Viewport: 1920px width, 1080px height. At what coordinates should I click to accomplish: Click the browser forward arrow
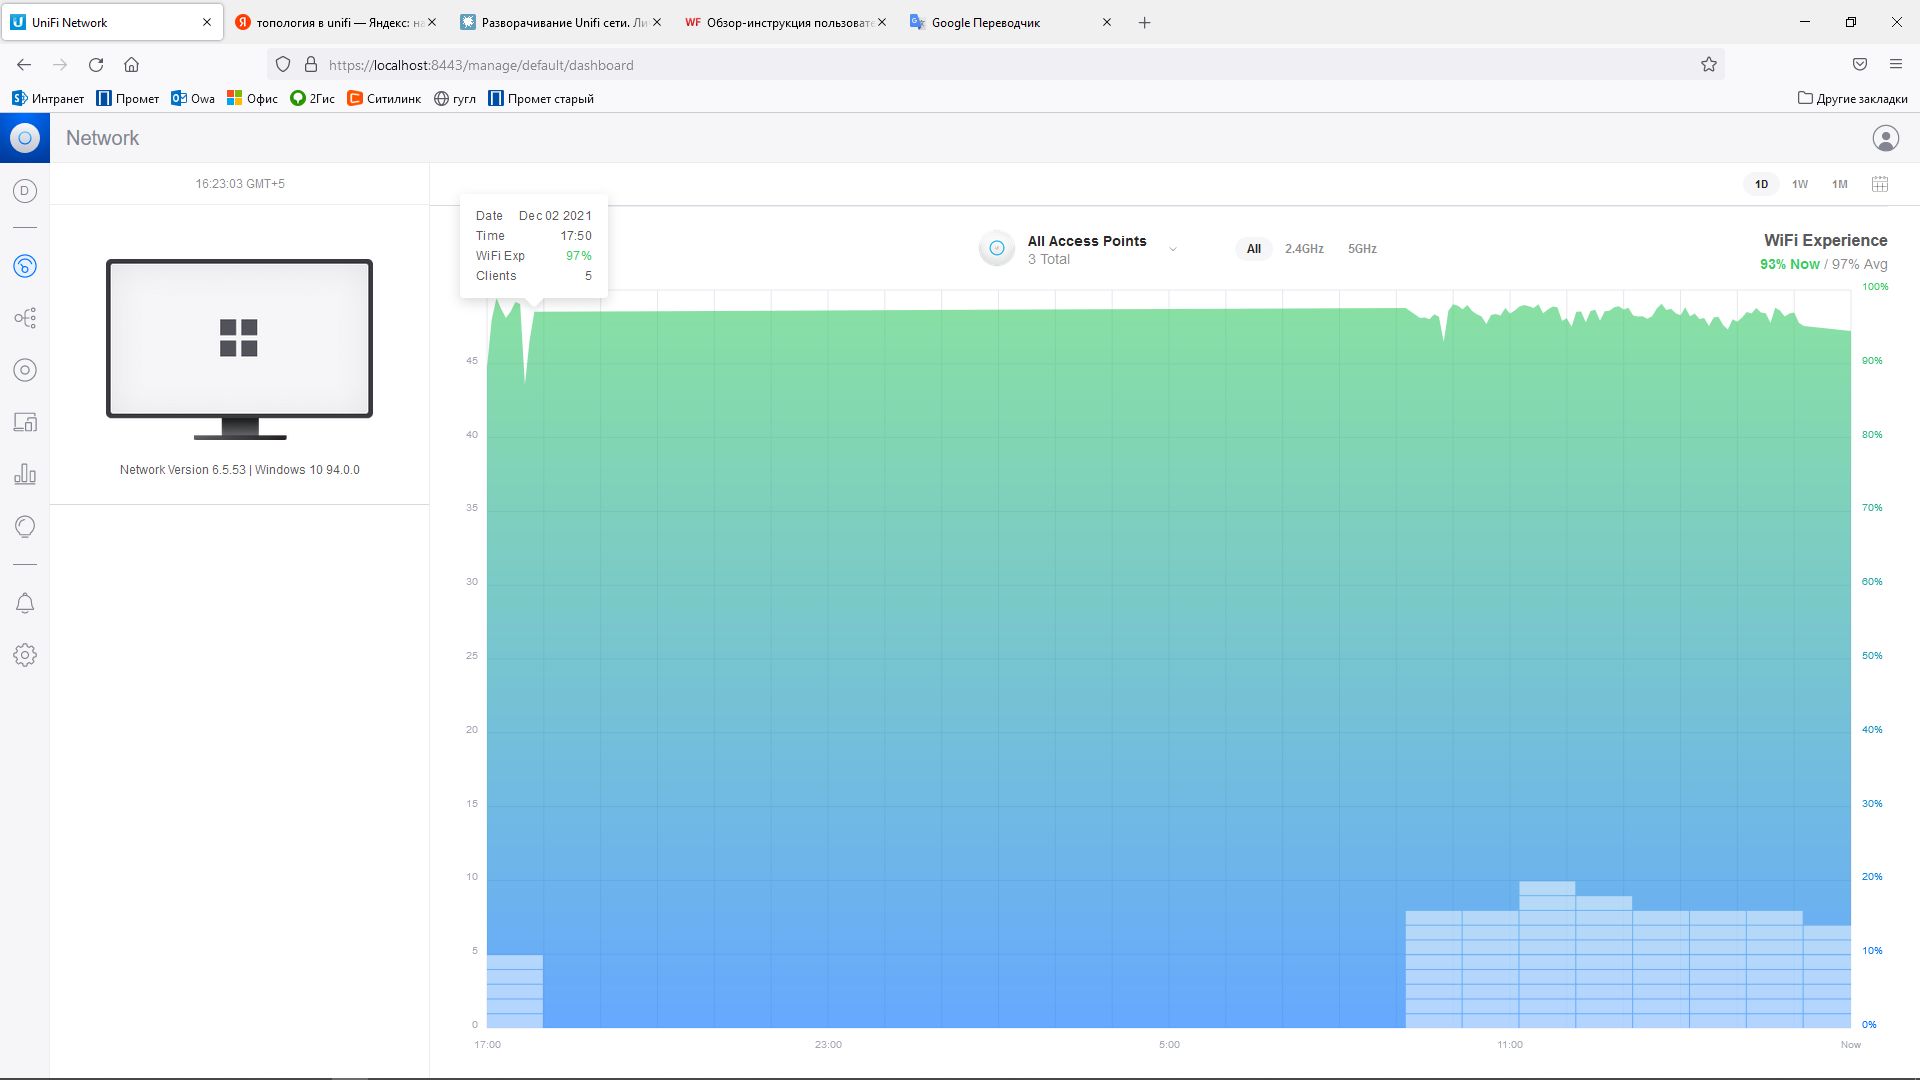tap(60, 65)
